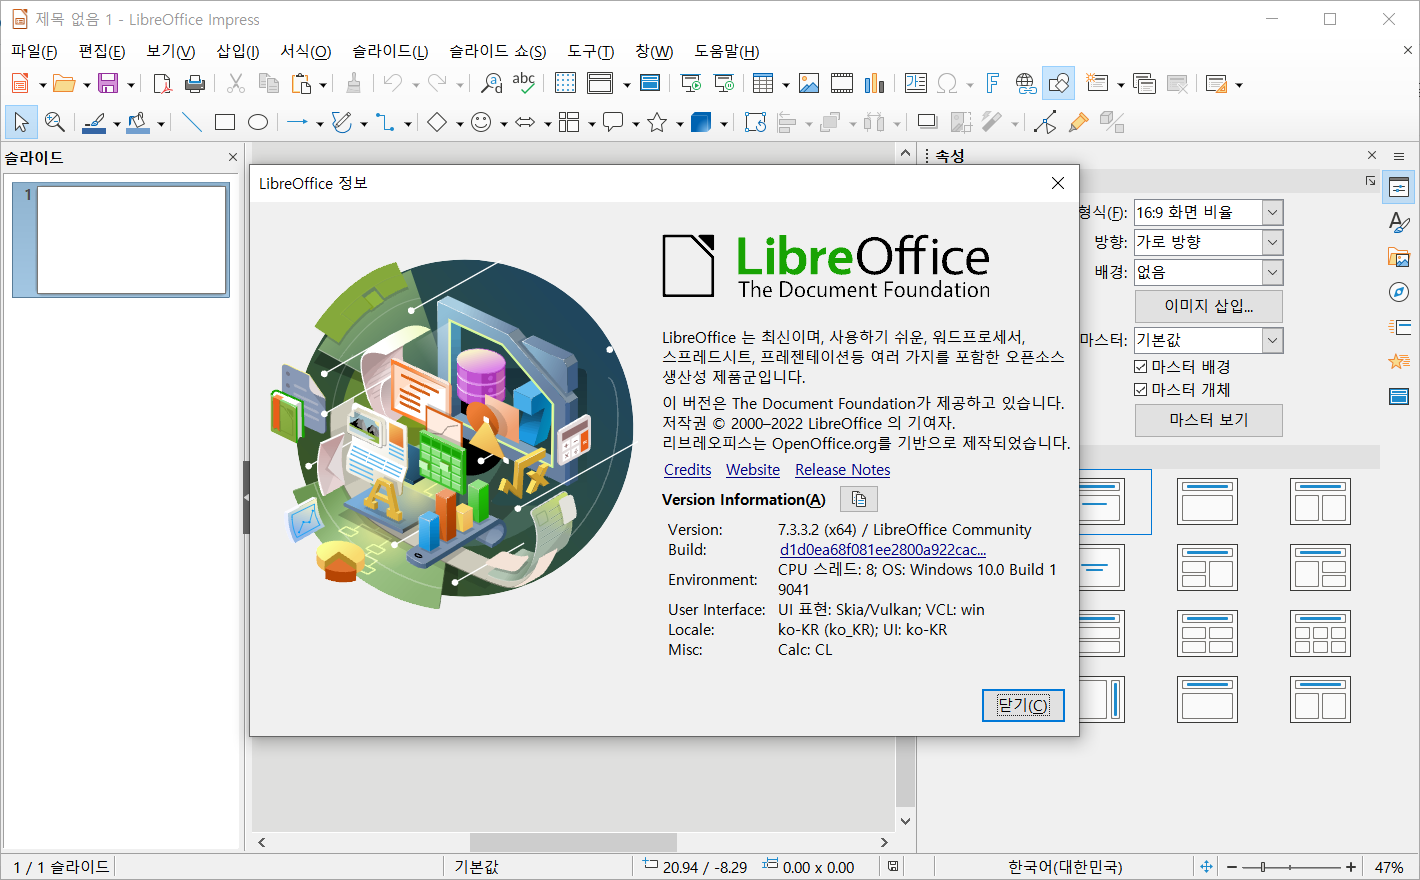Select the Ellipse drawing tool
This screenshot has width=1420, height=880.
(258, 122)
